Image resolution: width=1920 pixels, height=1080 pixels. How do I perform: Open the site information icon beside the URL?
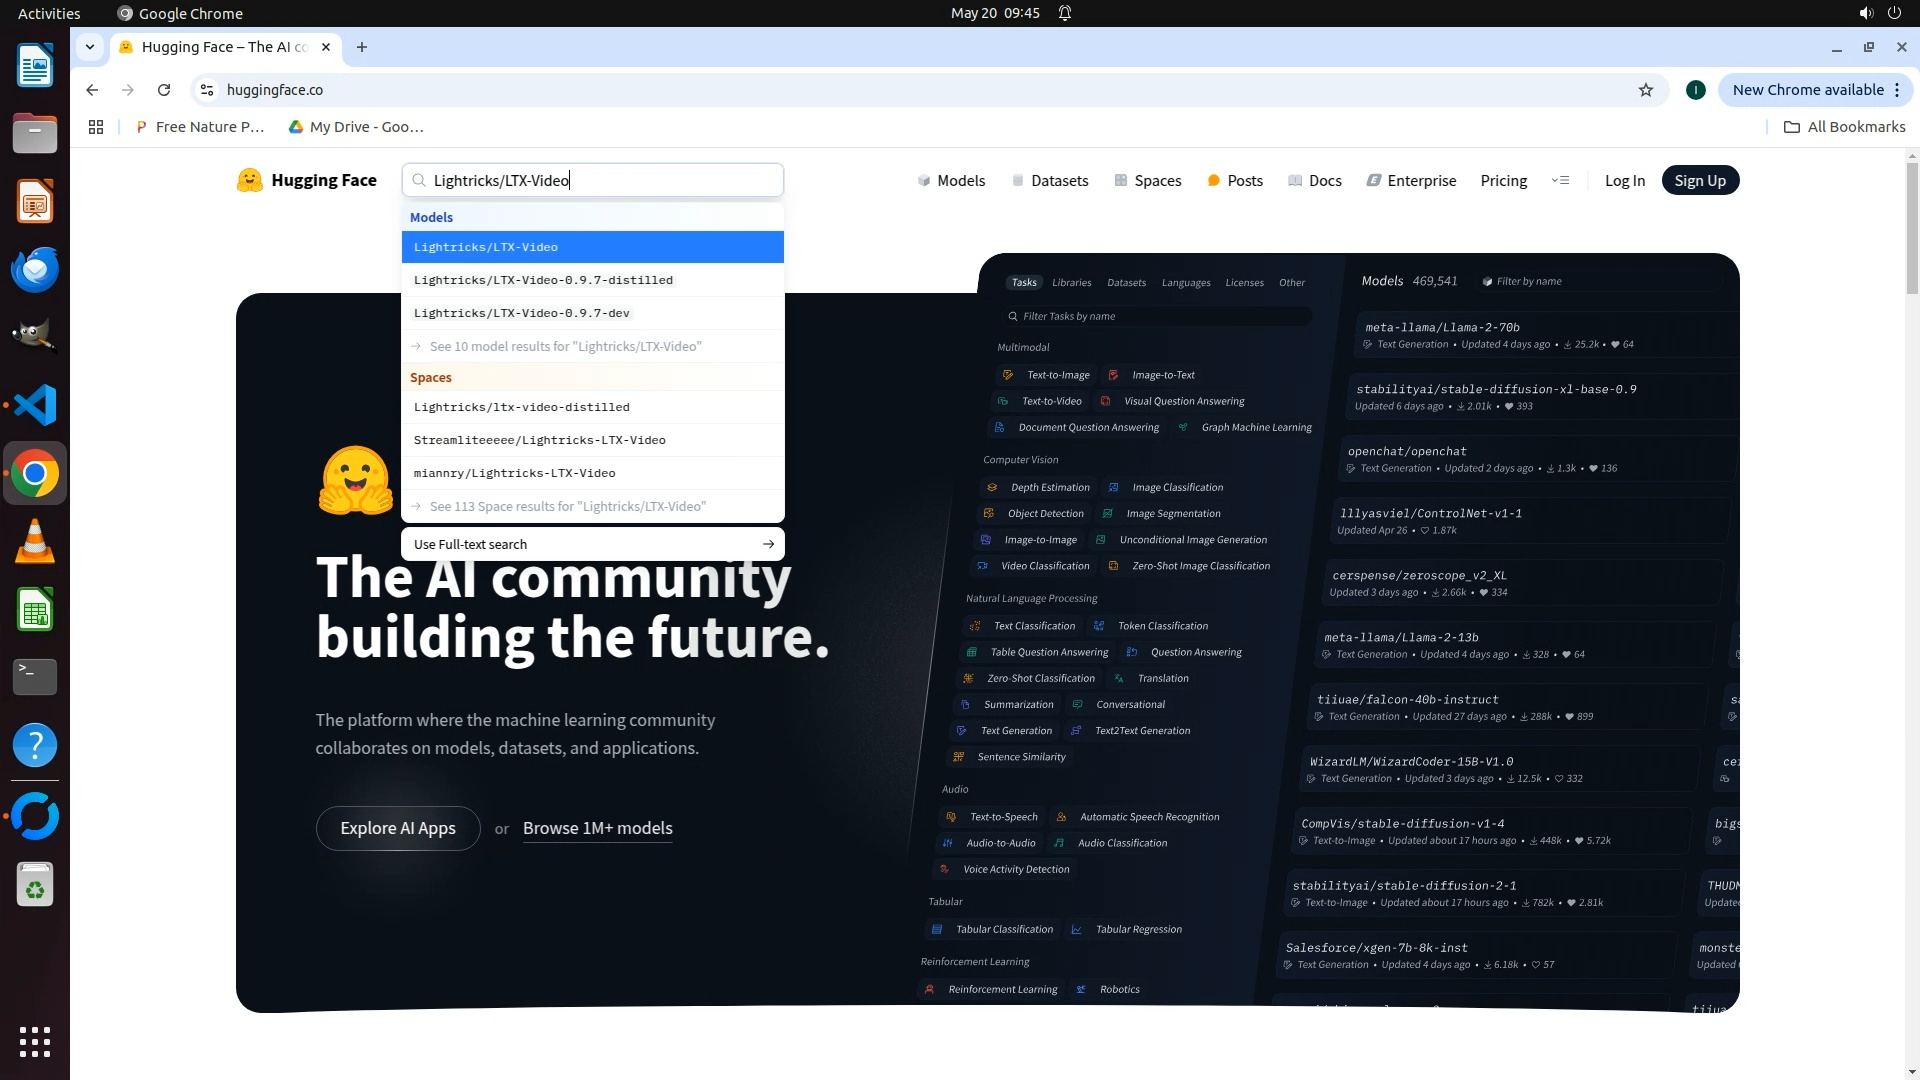[207, 90]
